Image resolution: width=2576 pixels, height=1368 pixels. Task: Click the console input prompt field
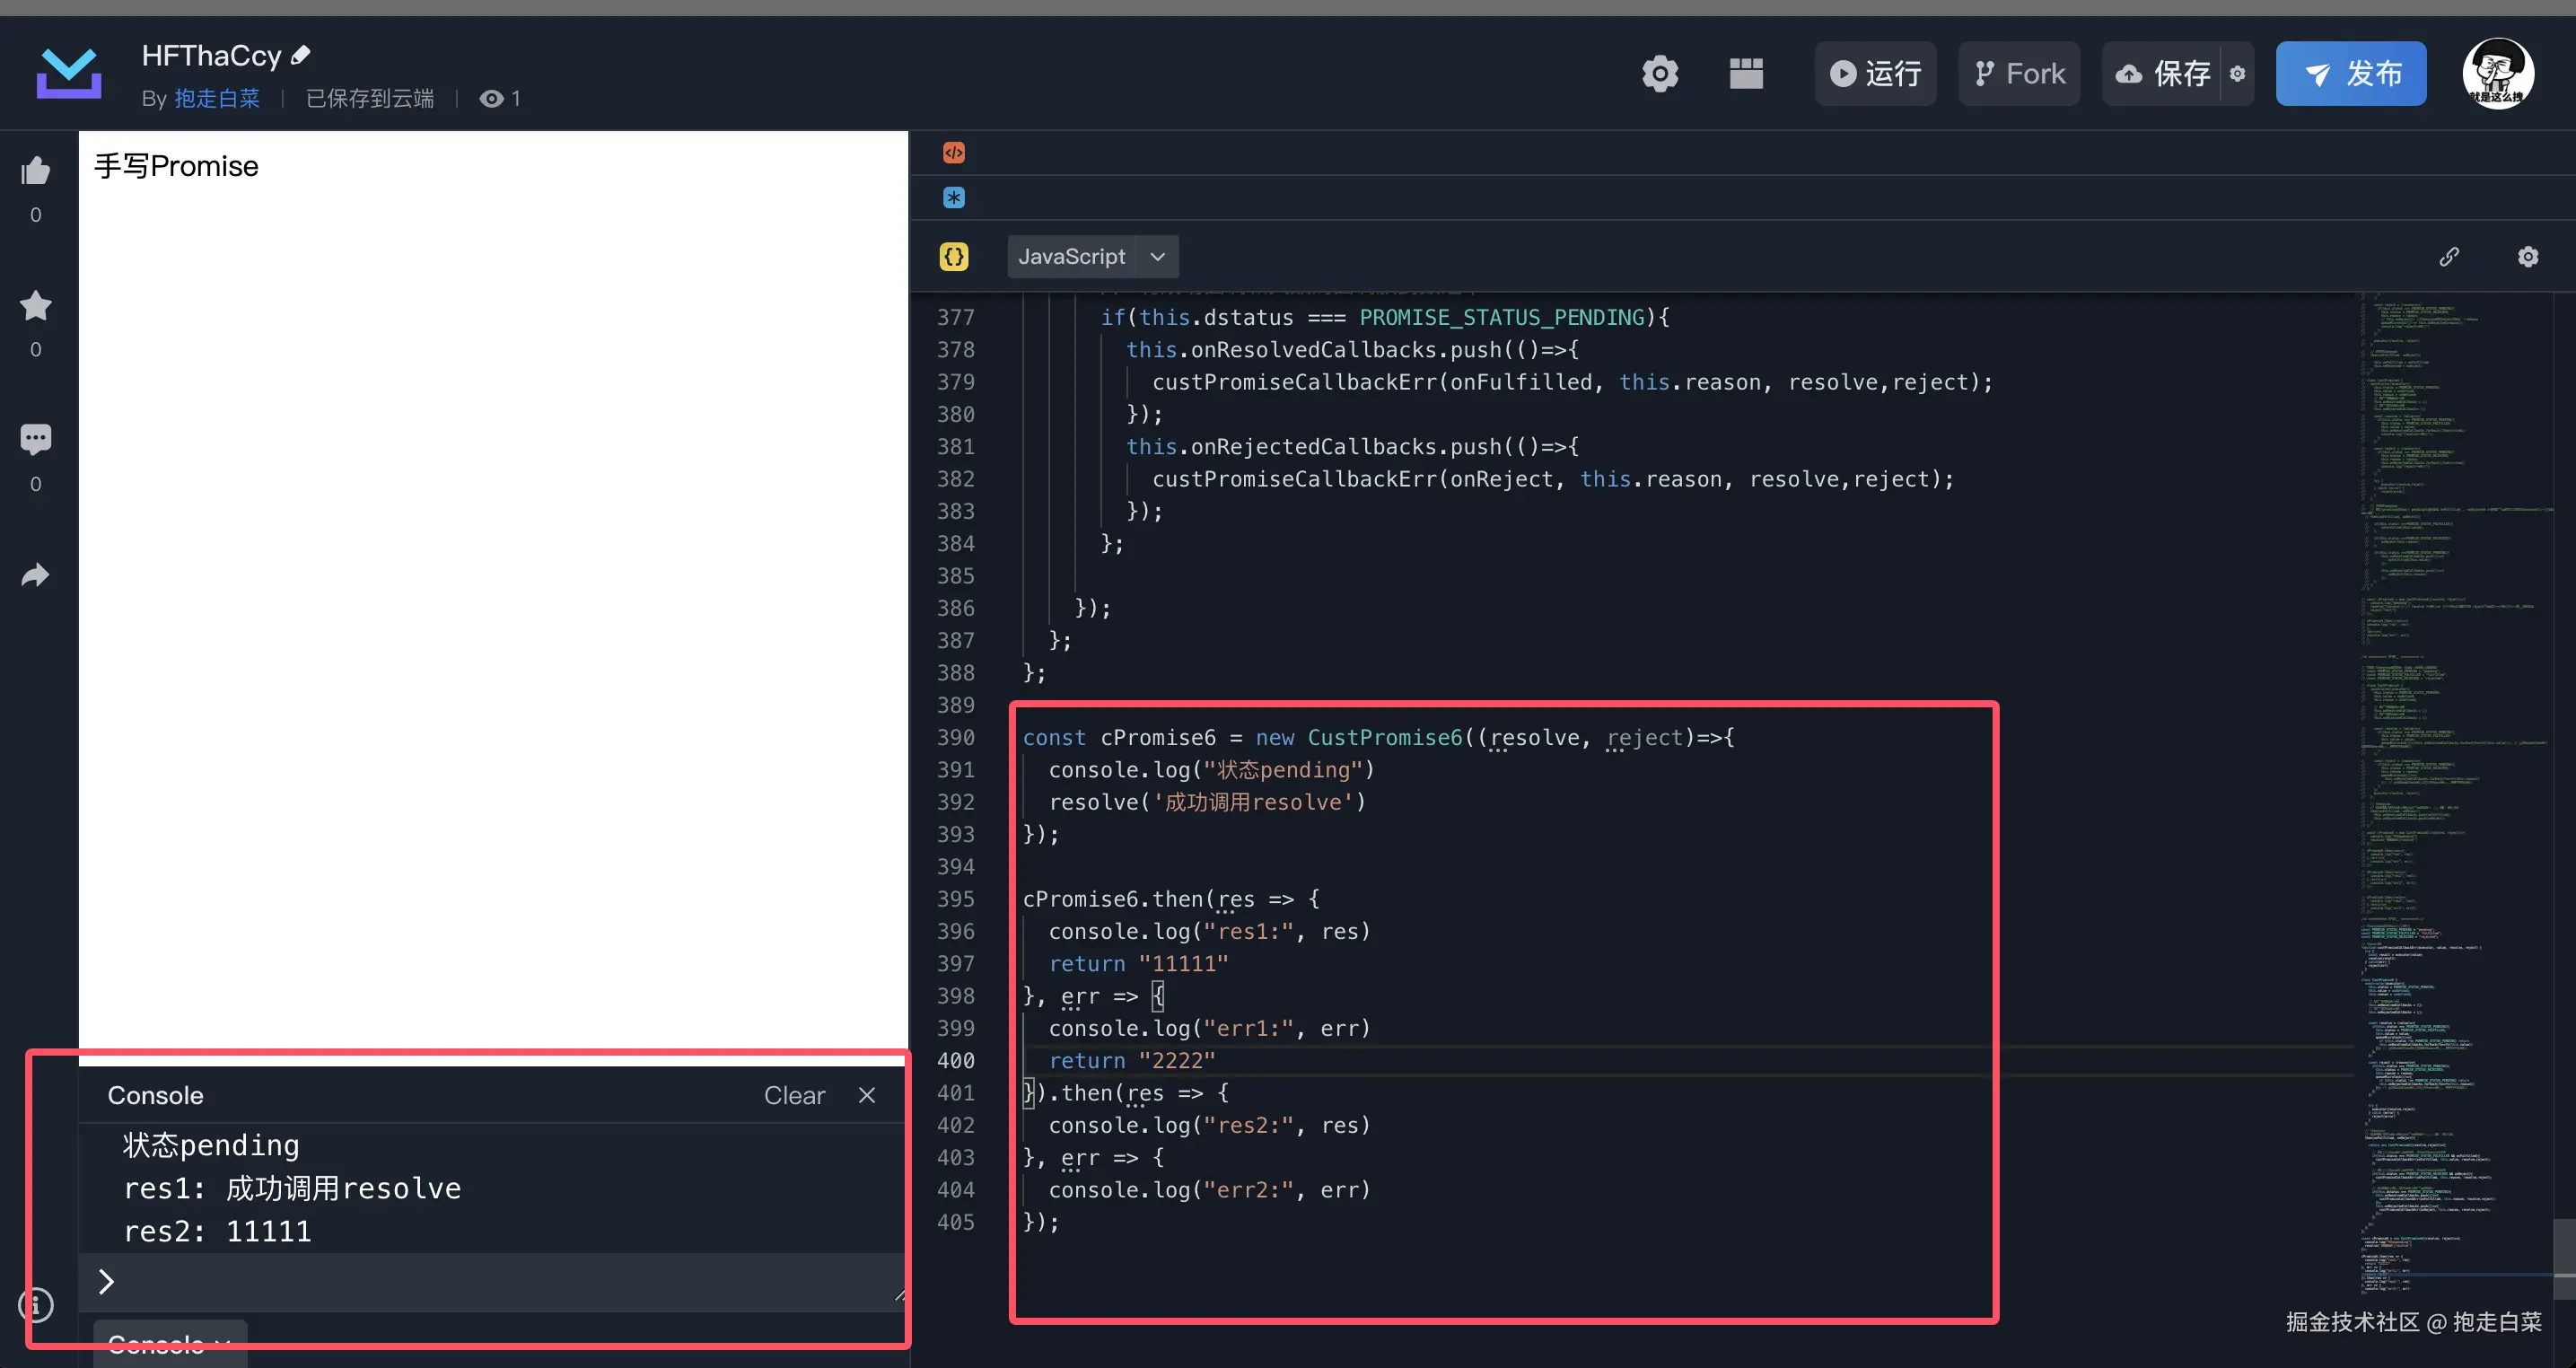[500, 1282]
